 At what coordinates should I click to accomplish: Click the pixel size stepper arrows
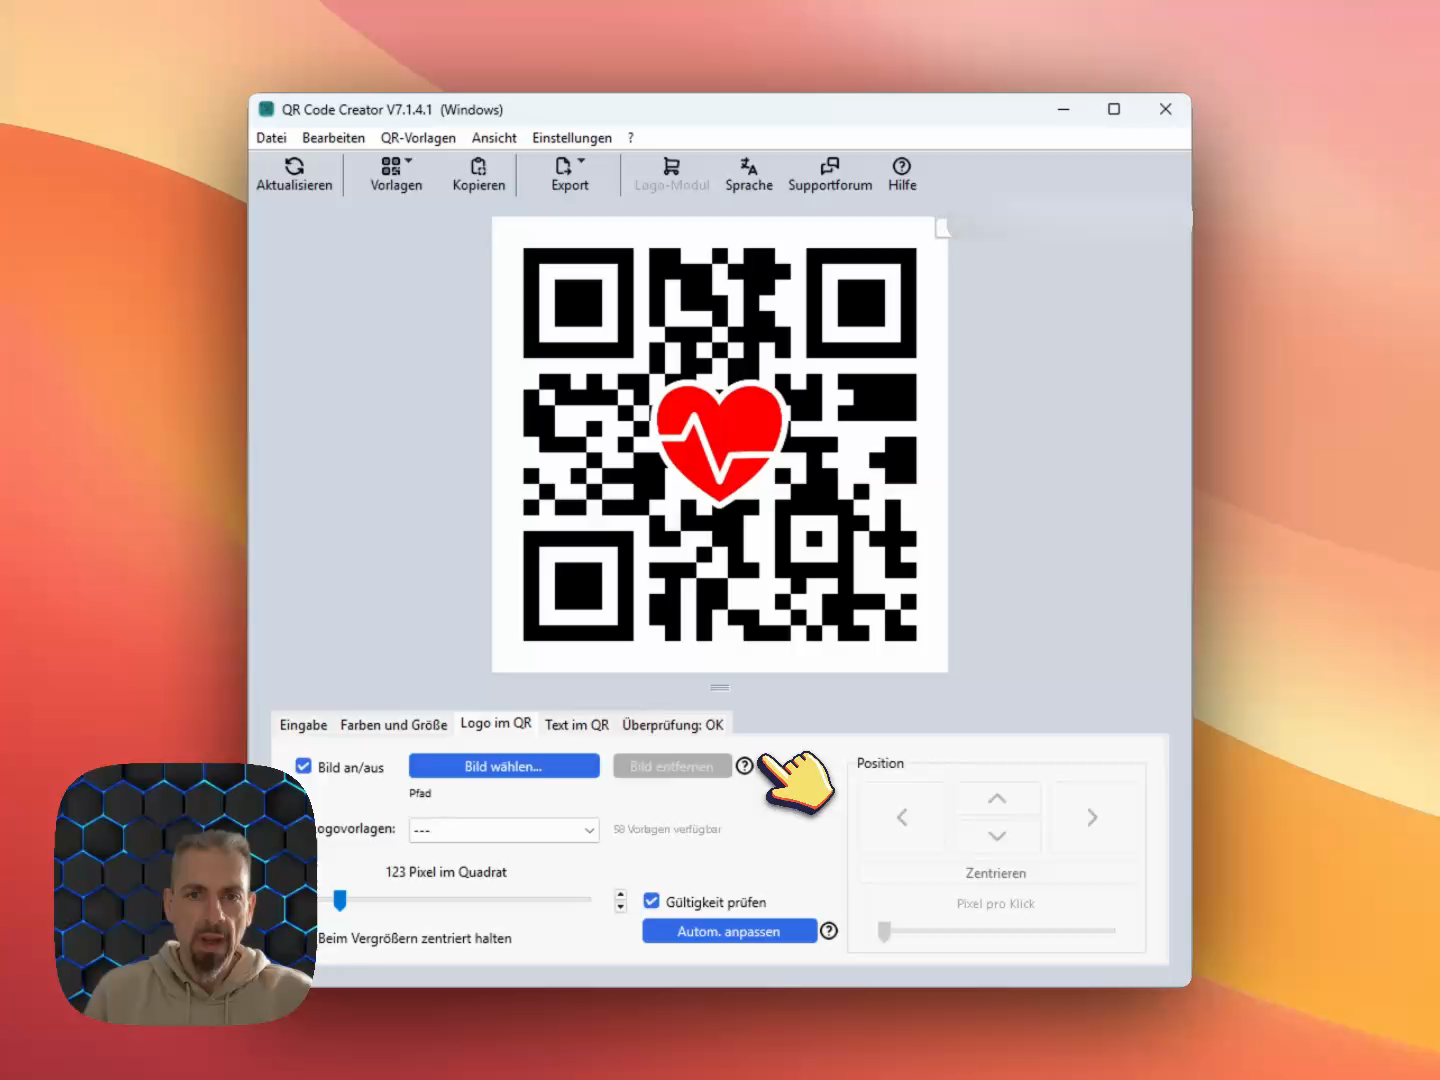621,901
